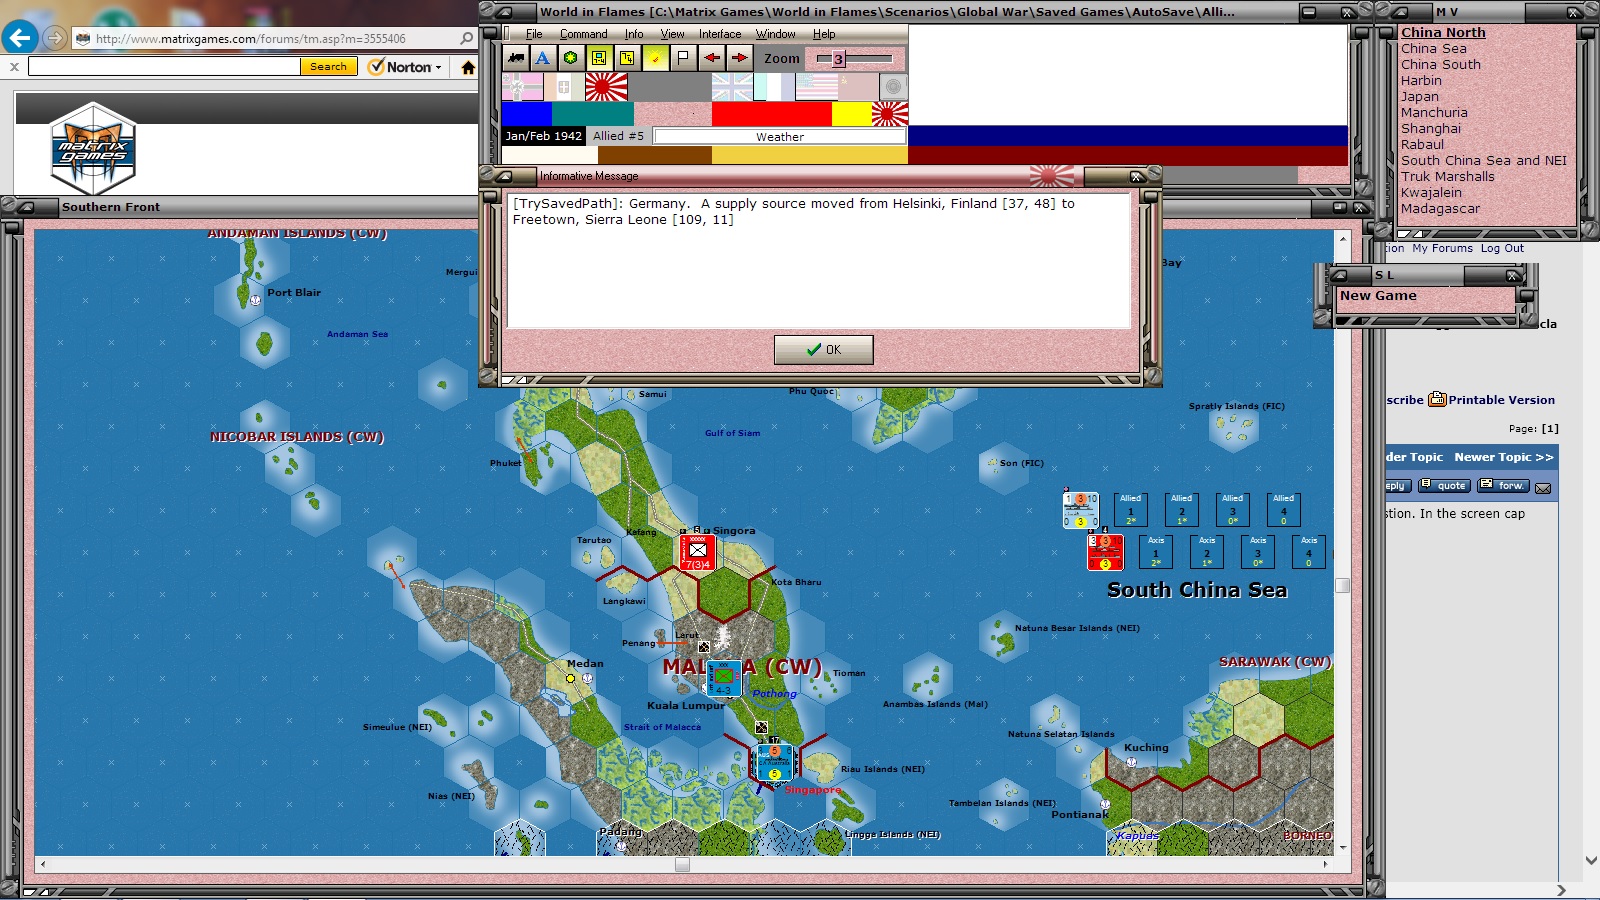Click the Axis 4 sea box section

tap(1309, 552)
